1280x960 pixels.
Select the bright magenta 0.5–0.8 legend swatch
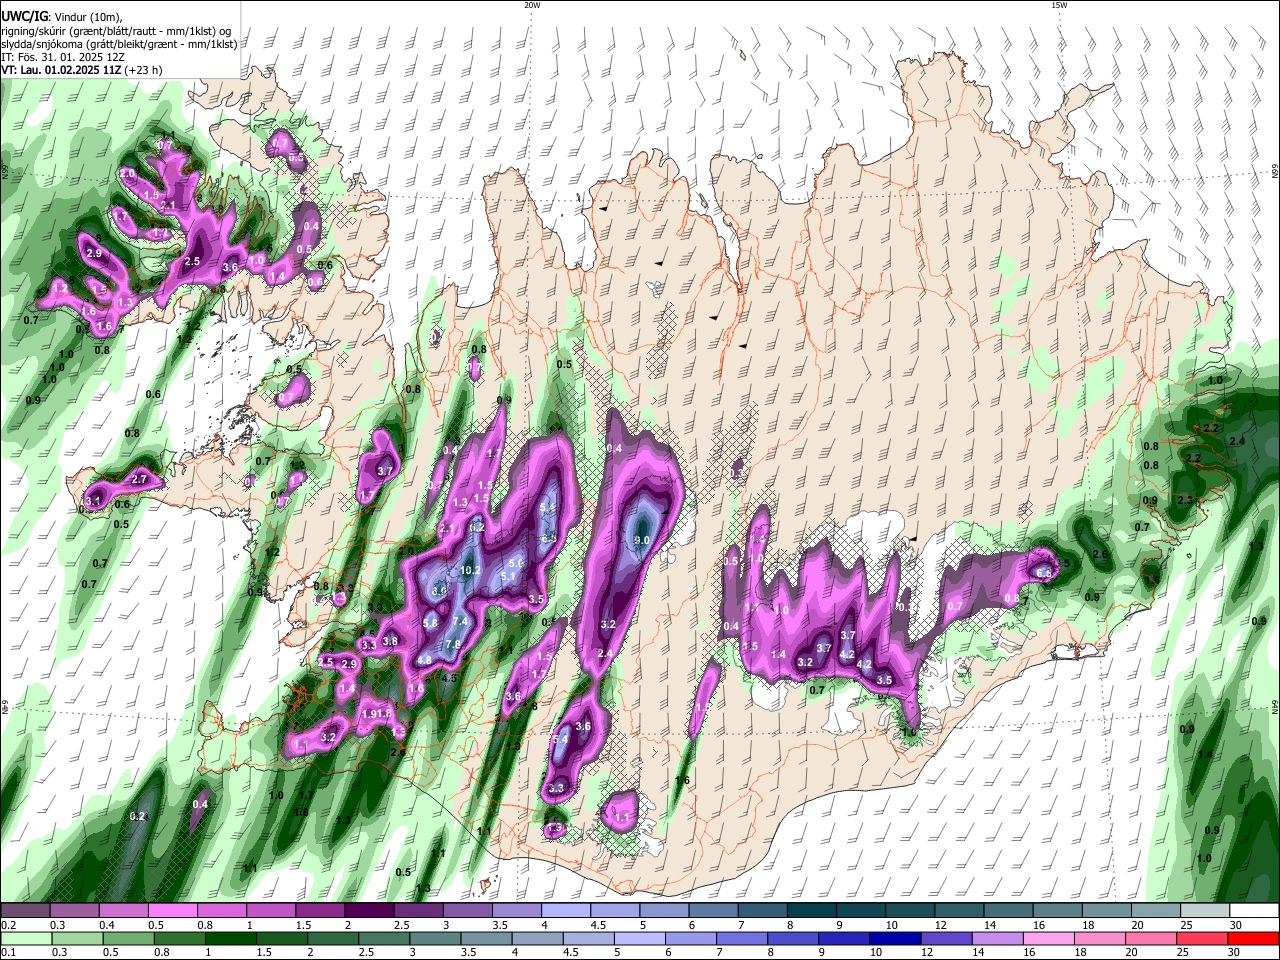tap(173, 910)
